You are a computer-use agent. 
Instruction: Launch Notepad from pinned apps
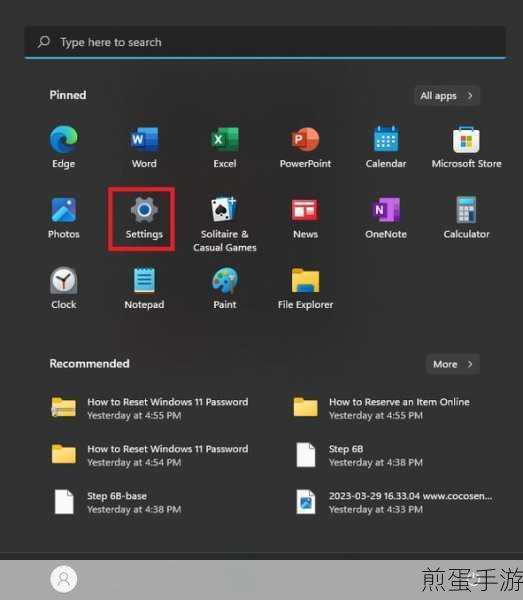coord(144,288)
